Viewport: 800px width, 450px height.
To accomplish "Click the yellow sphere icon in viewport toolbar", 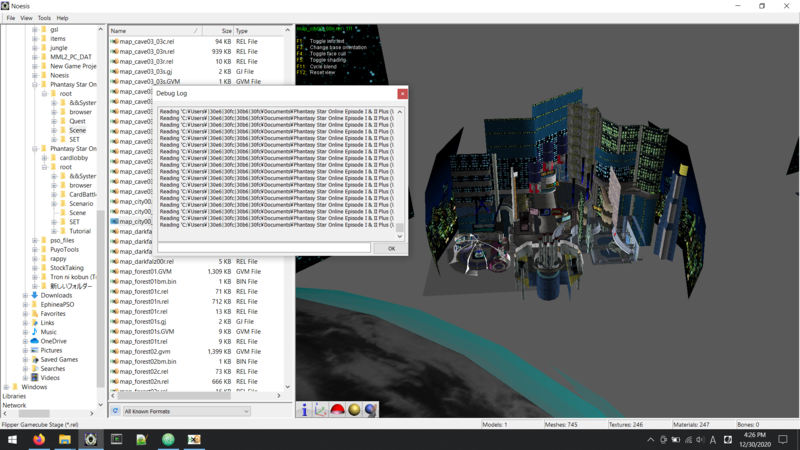I will coord(354,410).
